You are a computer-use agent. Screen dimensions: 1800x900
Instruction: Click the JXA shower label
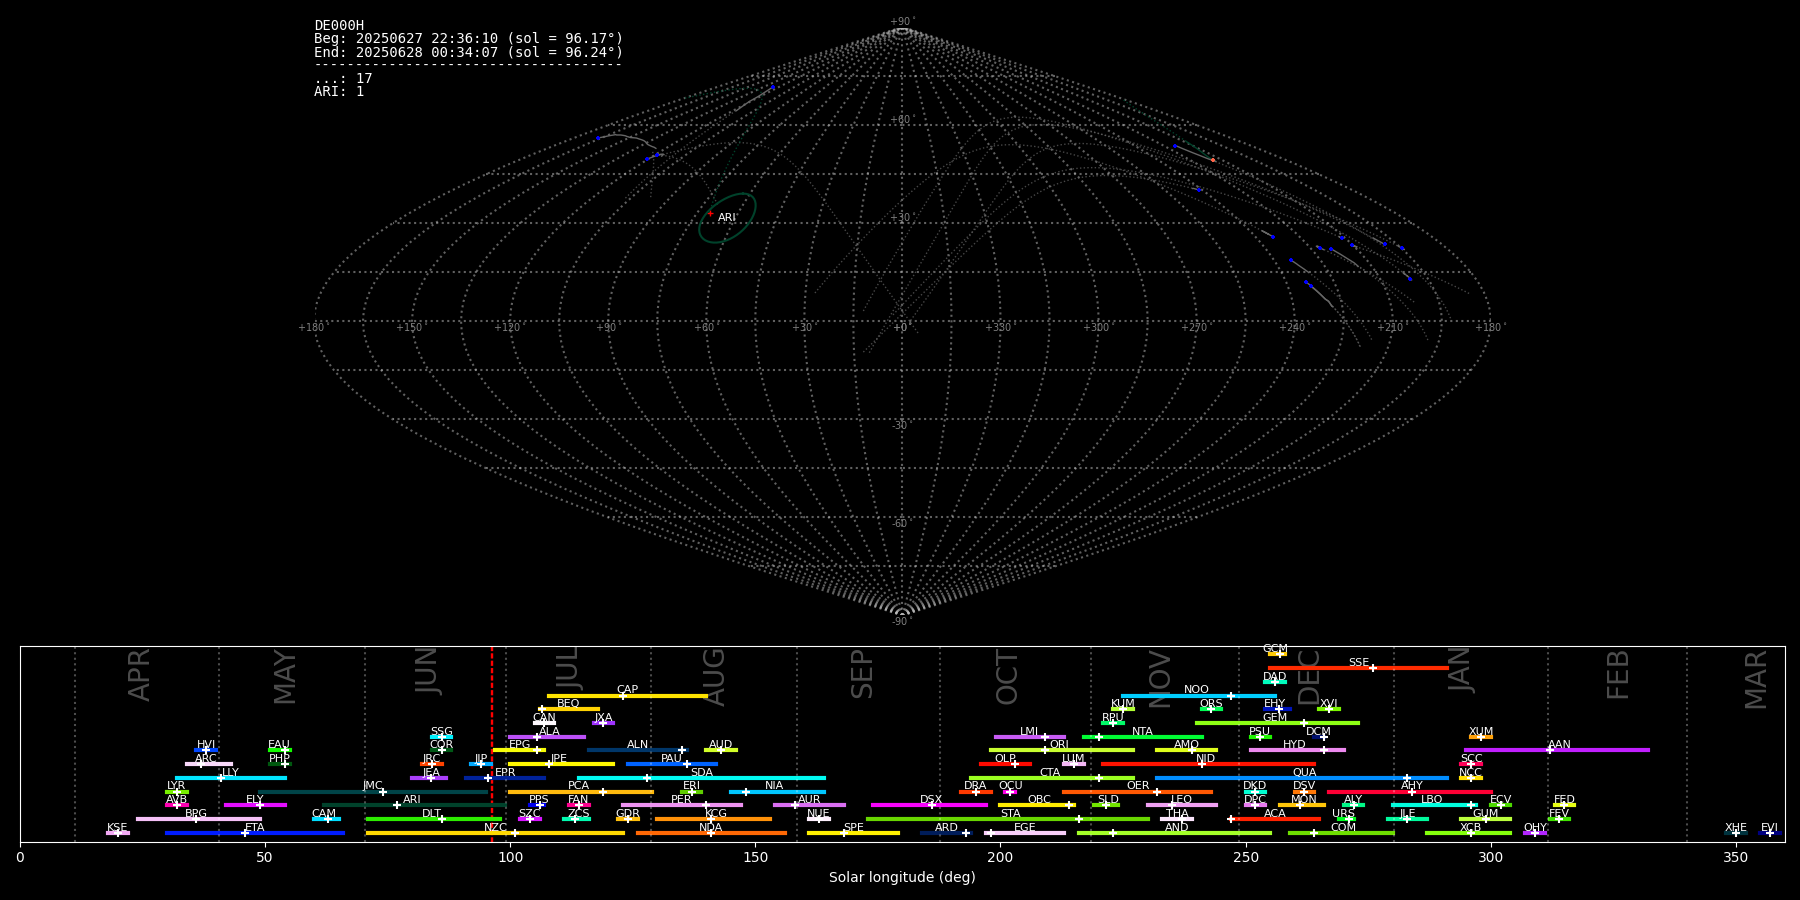coord(603,718)
